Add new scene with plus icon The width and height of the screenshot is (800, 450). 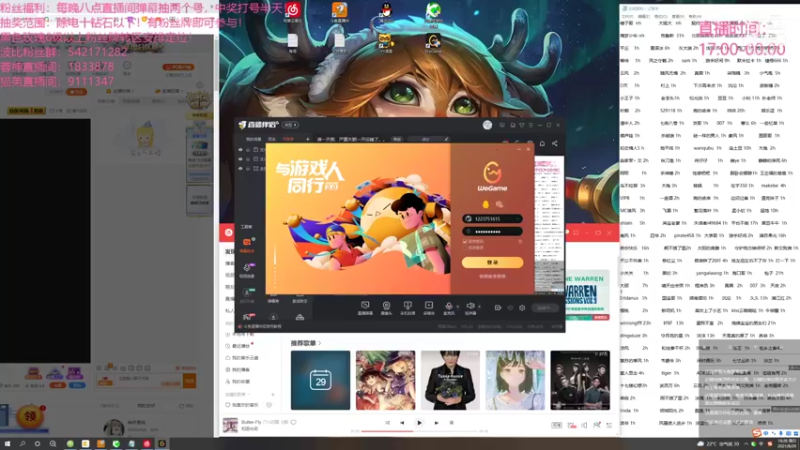pos(307,139)
